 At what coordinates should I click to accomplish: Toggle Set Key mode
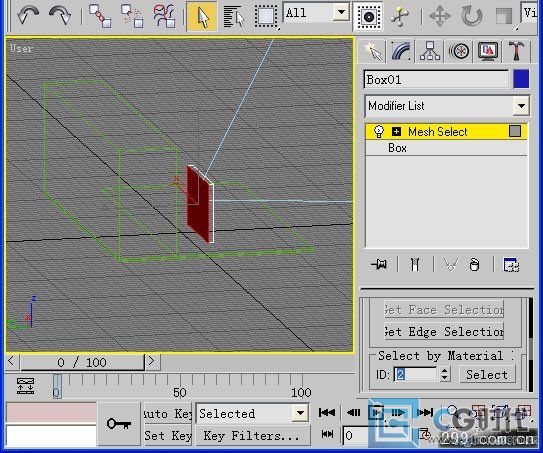click(x=168, y=435)
